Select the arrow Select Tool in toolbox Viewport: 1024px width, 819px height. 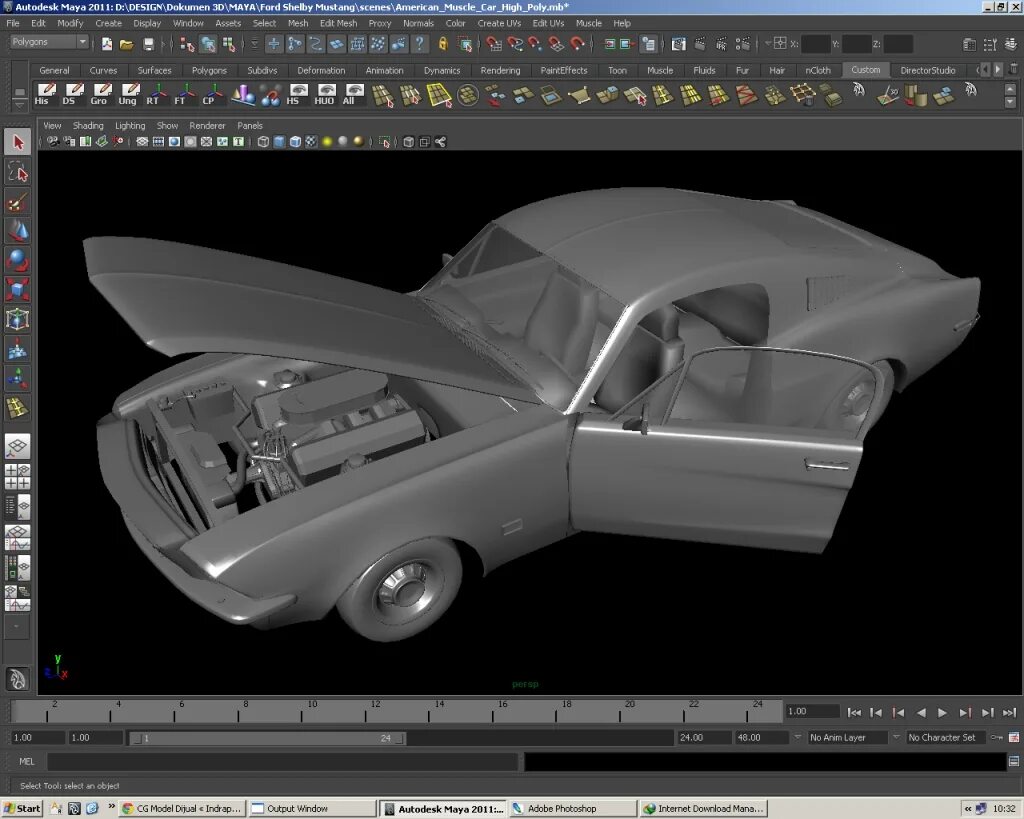(17, 142)
